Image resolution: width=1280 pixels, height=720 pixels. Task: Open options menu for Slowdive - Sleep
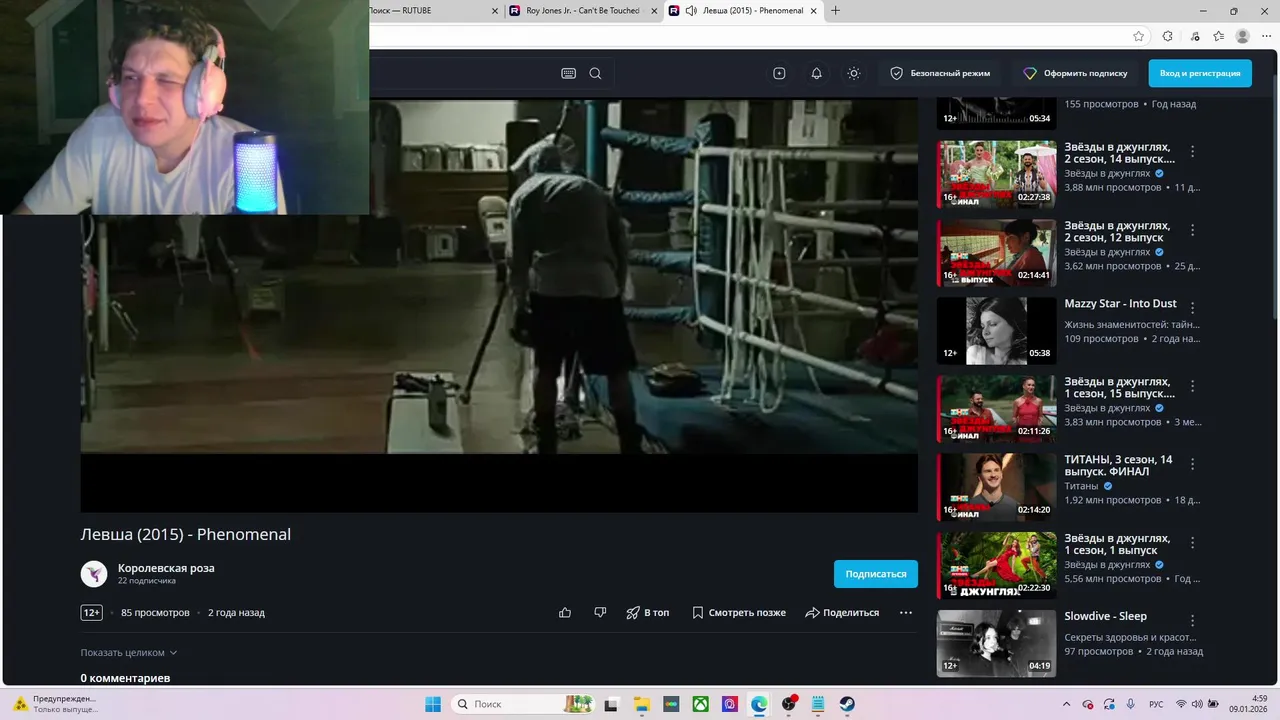1192,621
